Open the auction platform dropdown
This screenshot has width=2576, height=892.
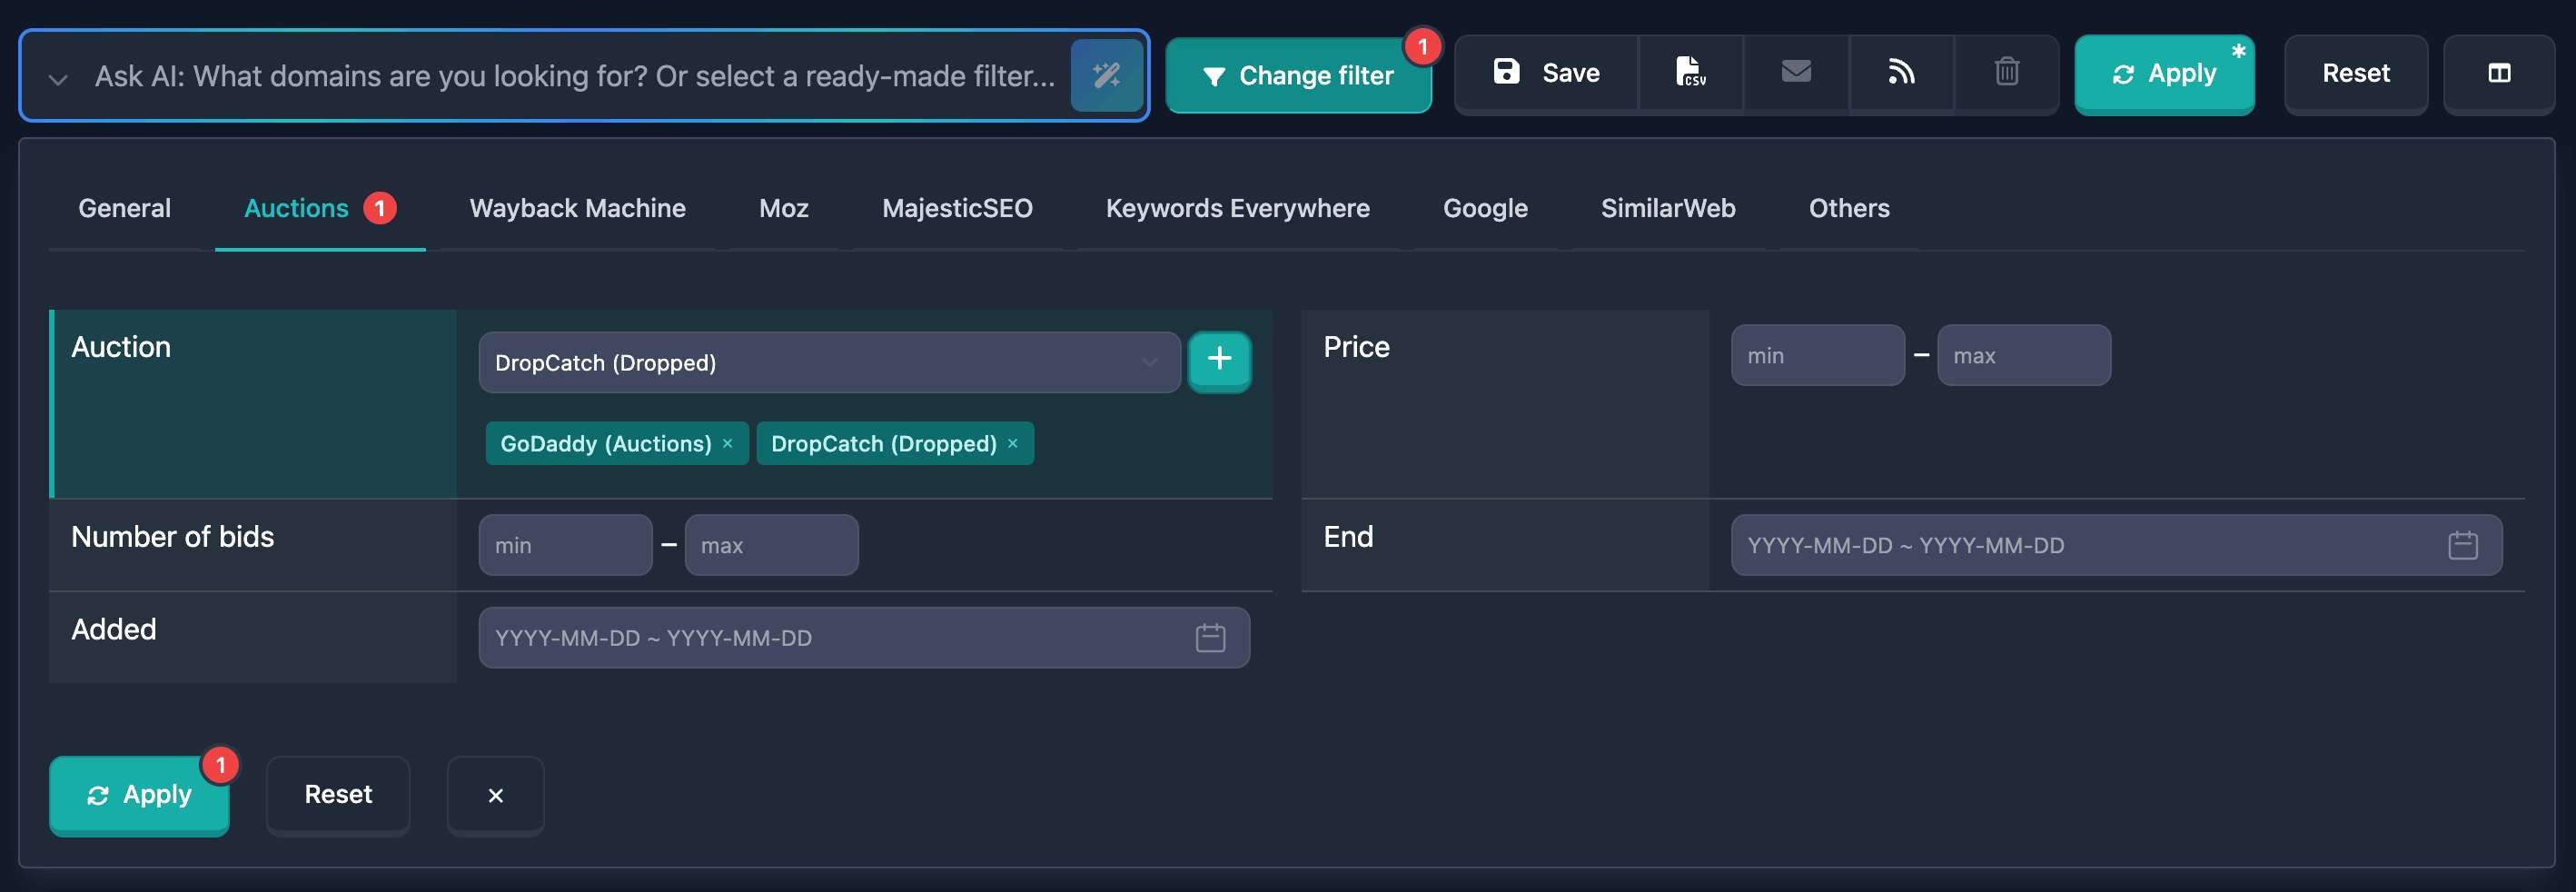pyautogui.click(x=828, y=362)
